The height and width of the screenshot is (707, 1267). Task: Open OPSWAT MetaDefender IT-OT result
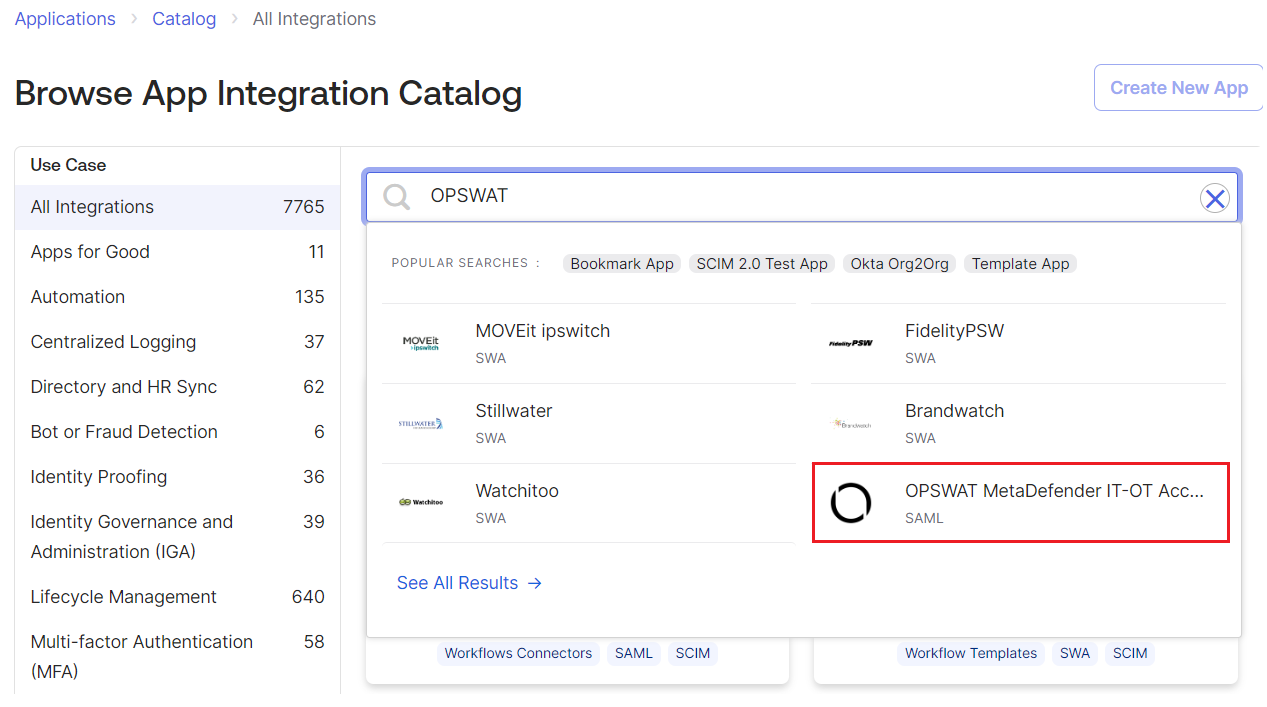tap(1020, 503)
